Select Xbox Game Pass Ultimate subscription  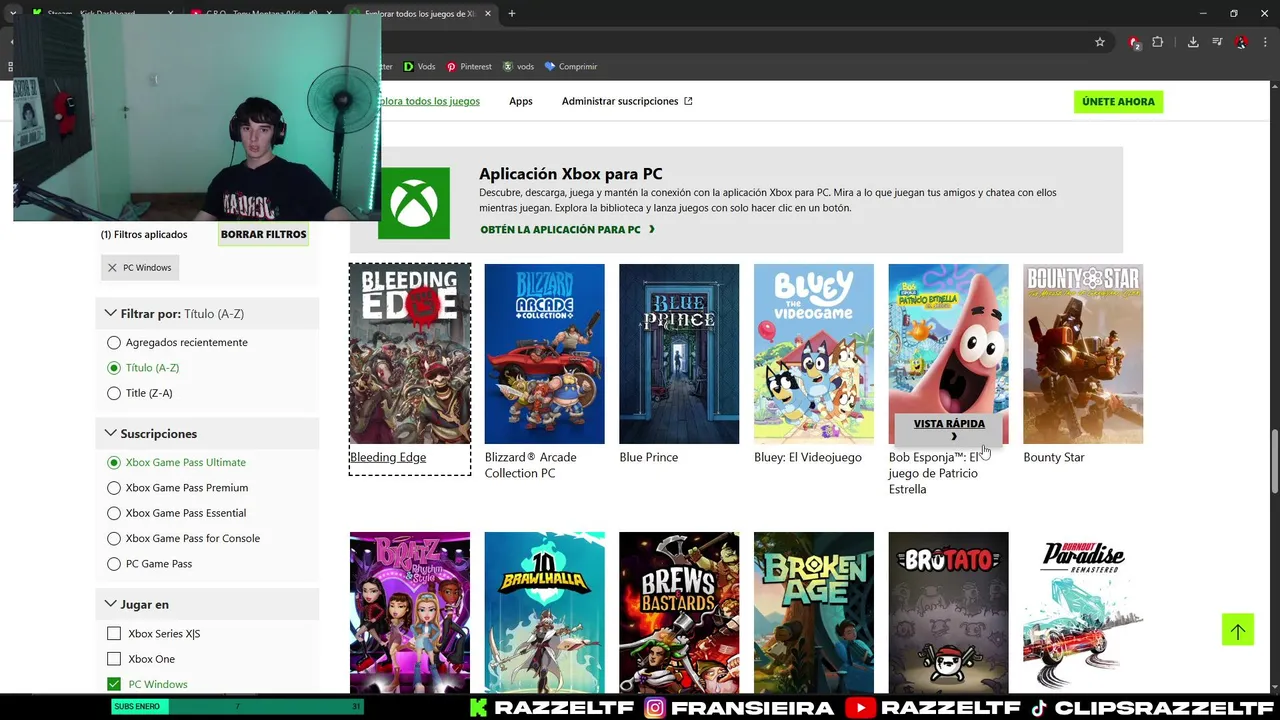[x=177, y=462]
